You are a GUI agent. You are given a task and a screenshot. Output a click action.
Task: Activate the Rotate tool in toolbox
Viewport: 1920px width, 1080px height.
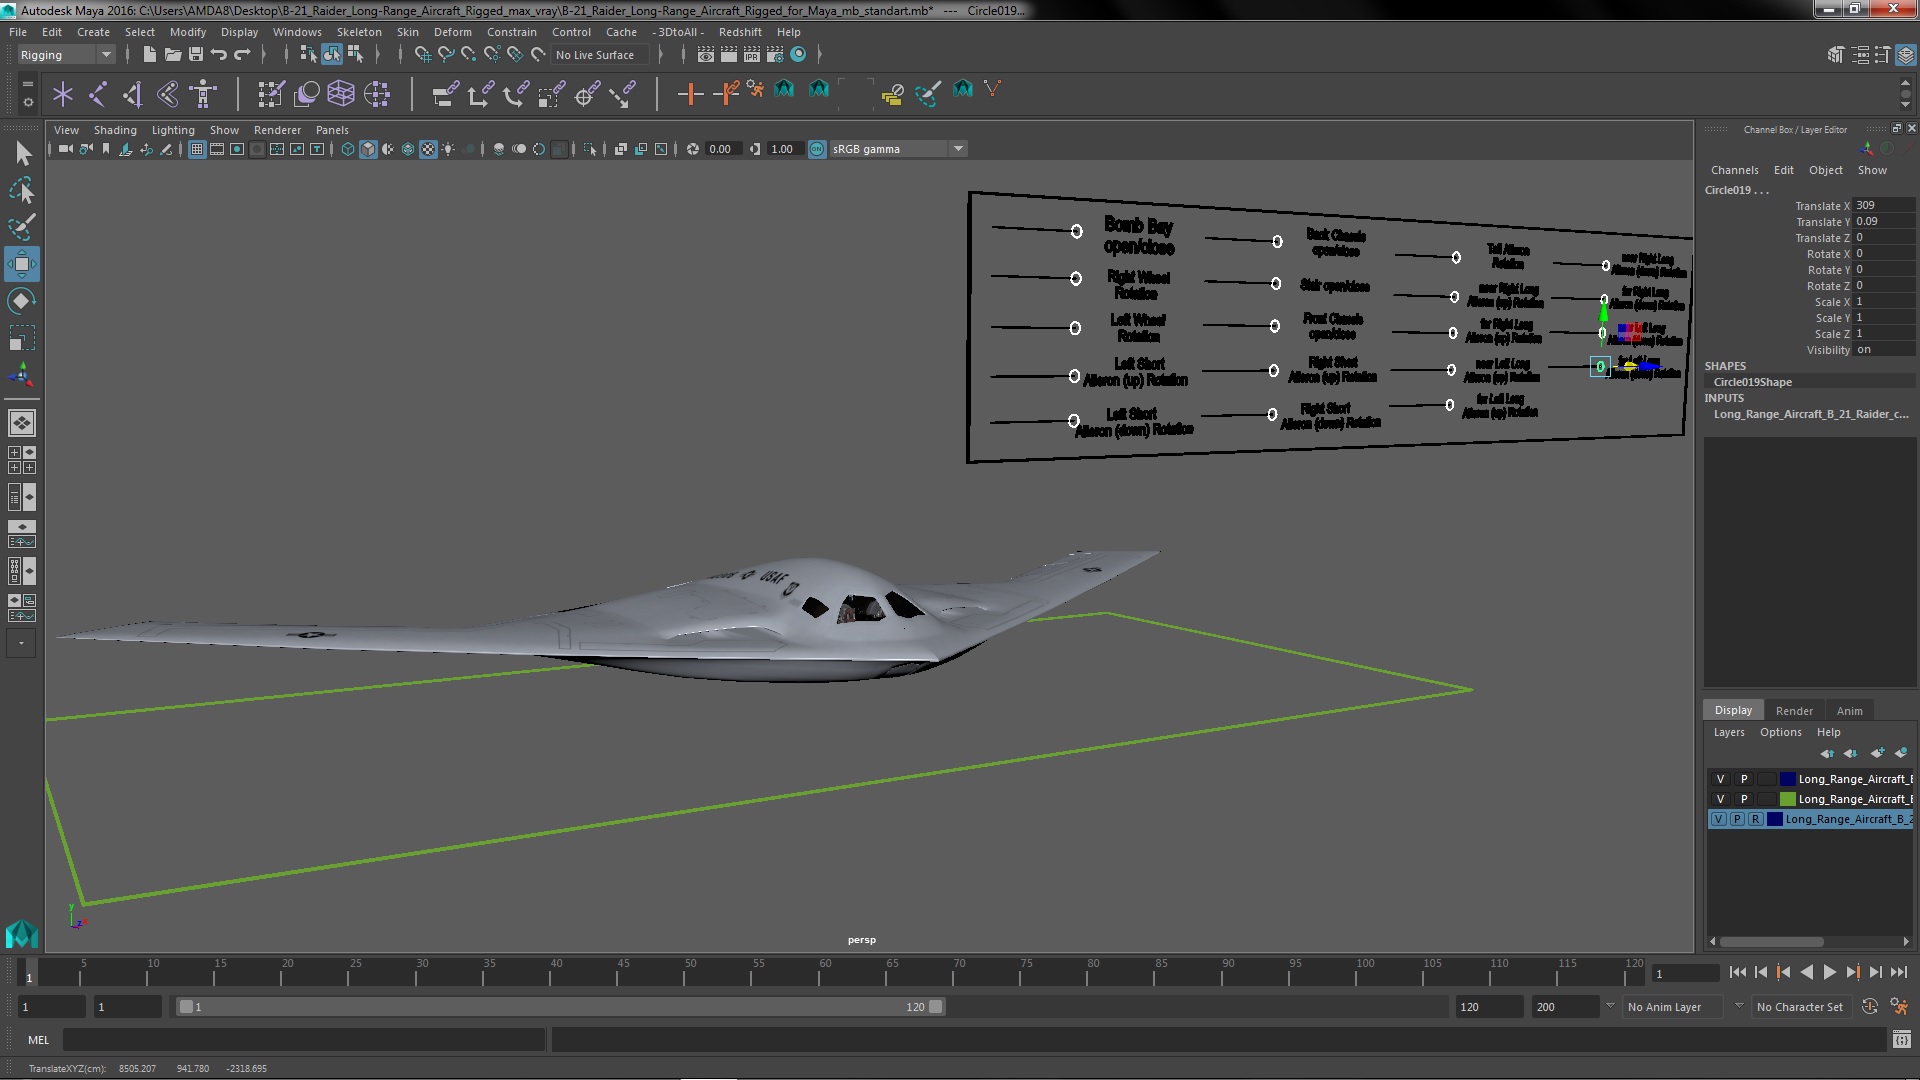point(22,301)
